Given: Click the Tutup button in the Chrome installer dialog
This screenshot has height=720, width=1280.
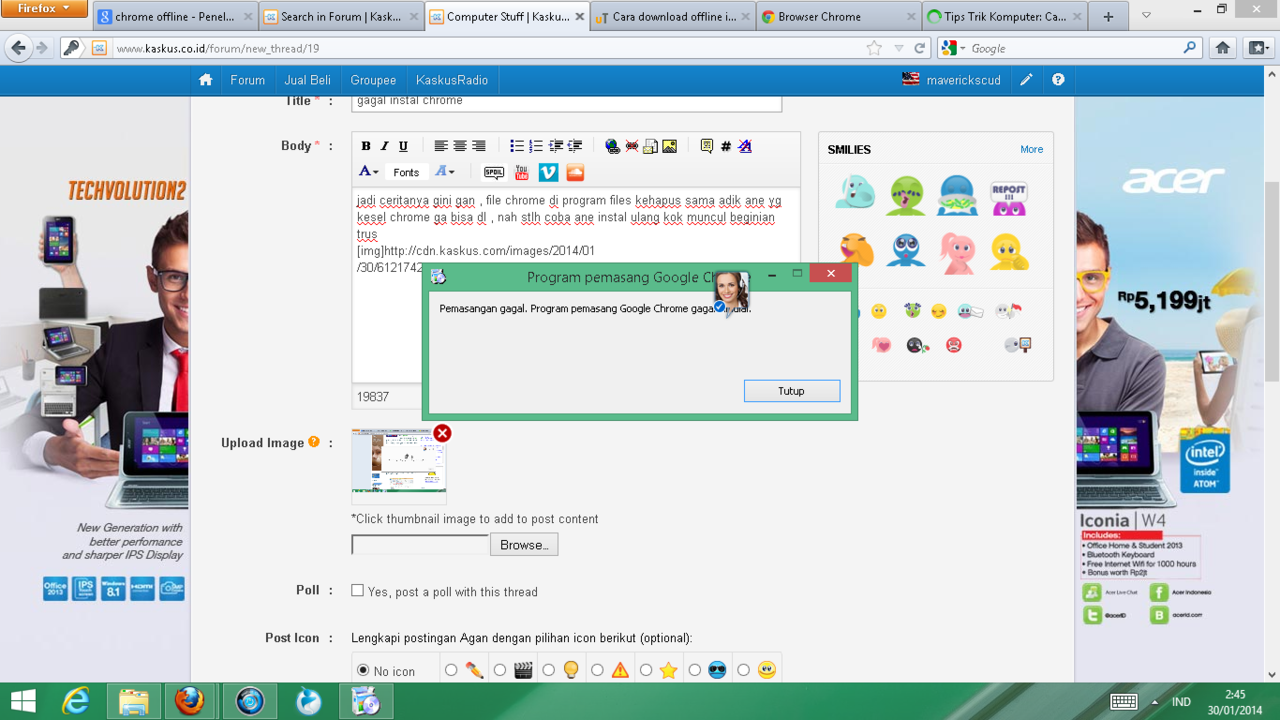Looking at the screenshot, I should pyautogui.click(x=791, y=390).
